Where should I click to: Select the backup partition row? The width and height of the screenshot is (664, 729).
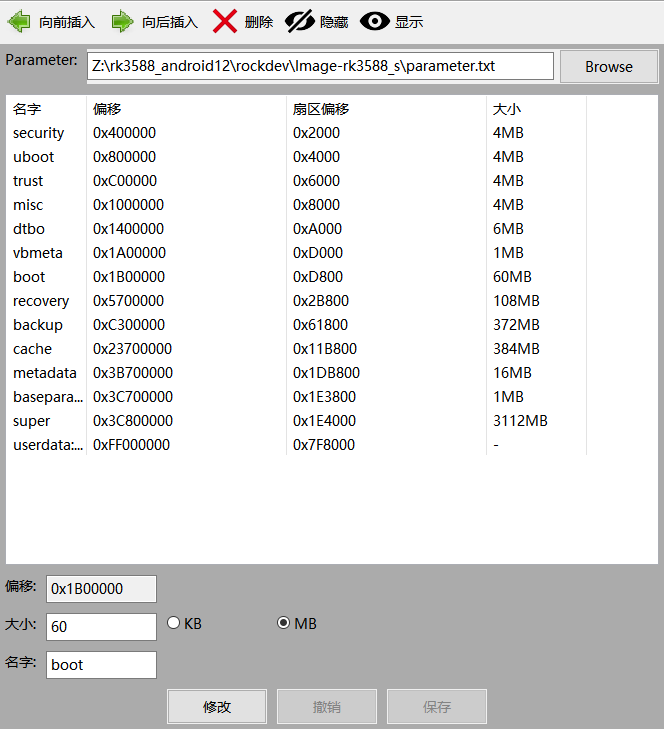(296, 325)
